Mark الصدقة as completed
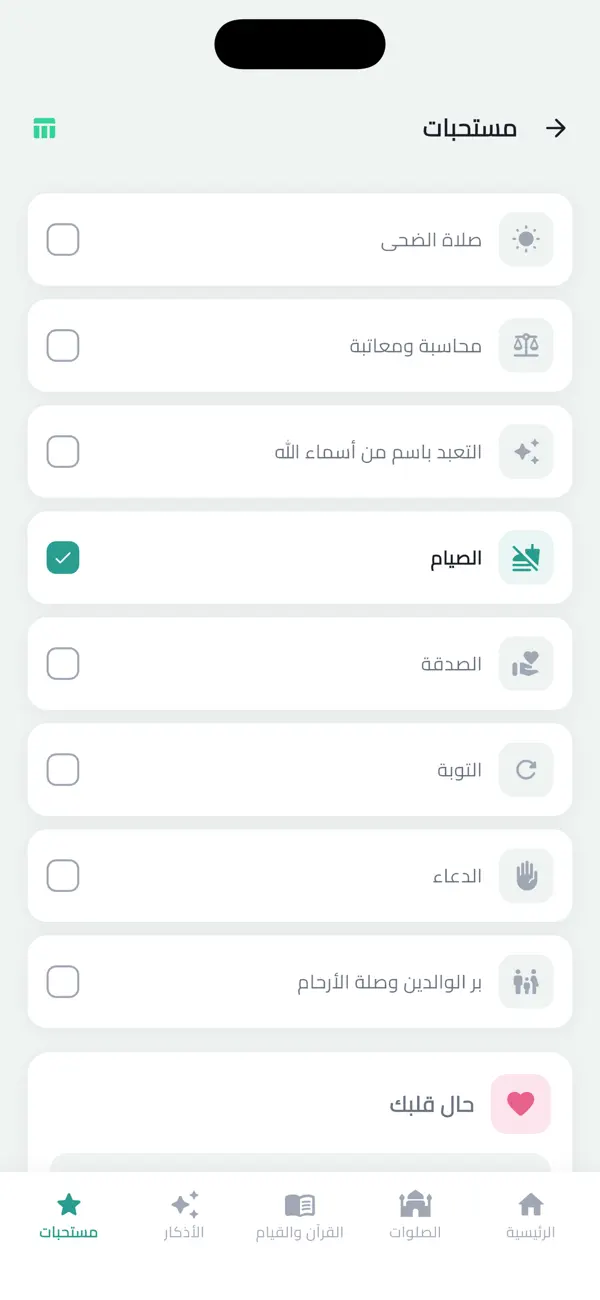The image size is (600, 1300). [62, 664]
